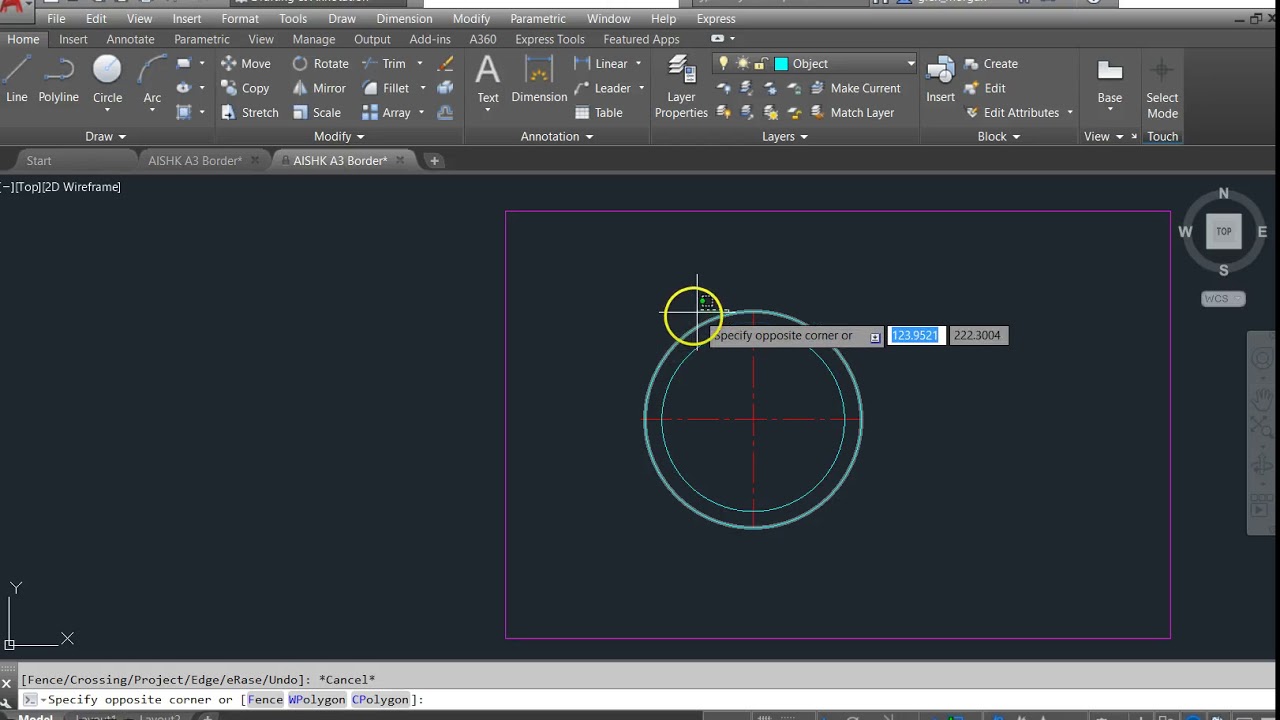Activate the Circle tool
The width and height of the screenshot is (1280, 720).
click(107, 78)
